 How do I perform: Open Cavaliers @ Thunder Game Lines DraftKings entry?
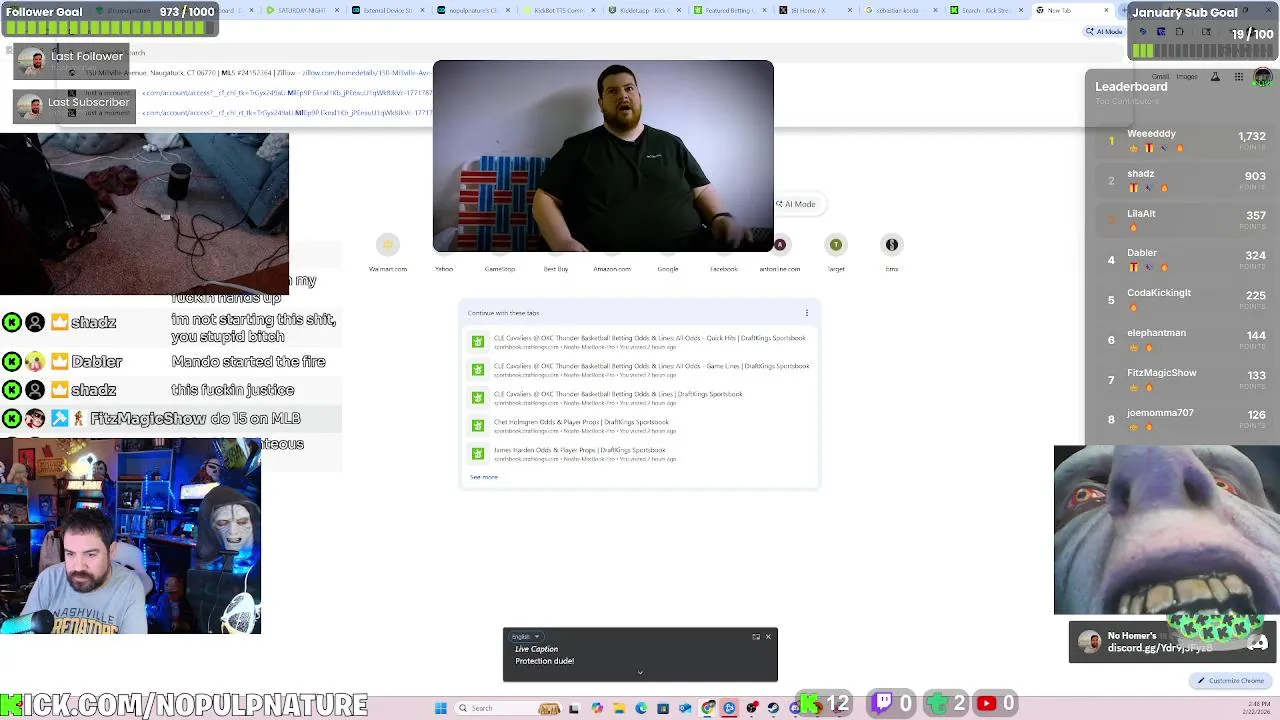[x=640, y=370]
